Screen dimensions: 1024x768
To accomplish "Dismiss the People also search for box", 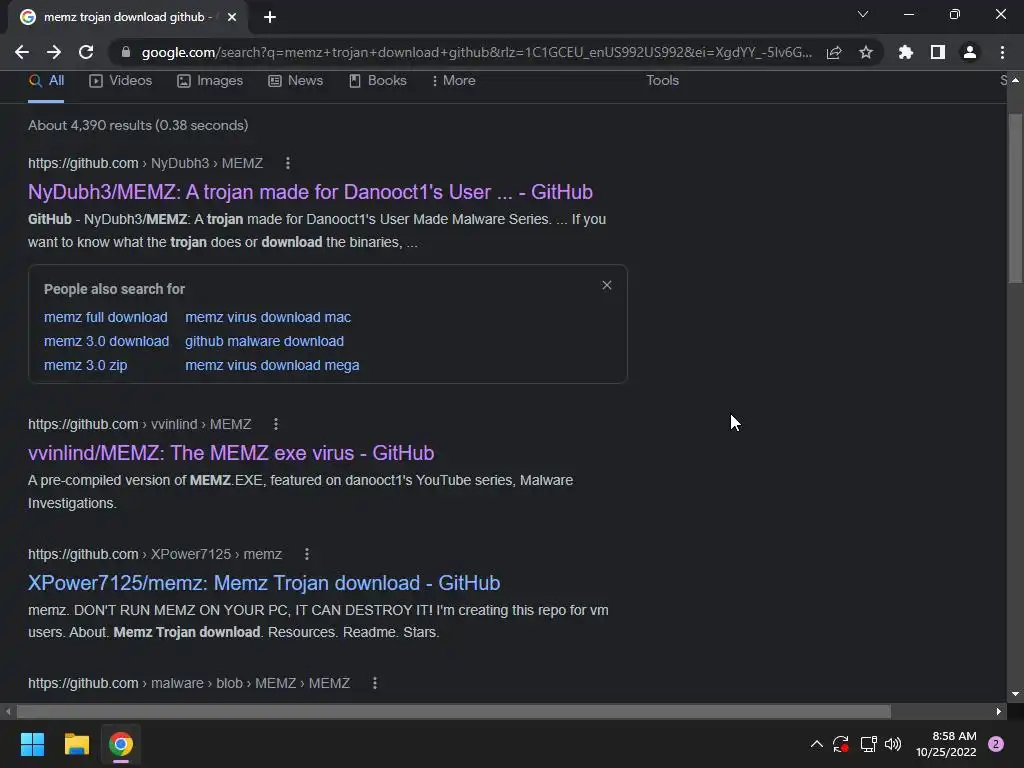I will tap(607, 285).
